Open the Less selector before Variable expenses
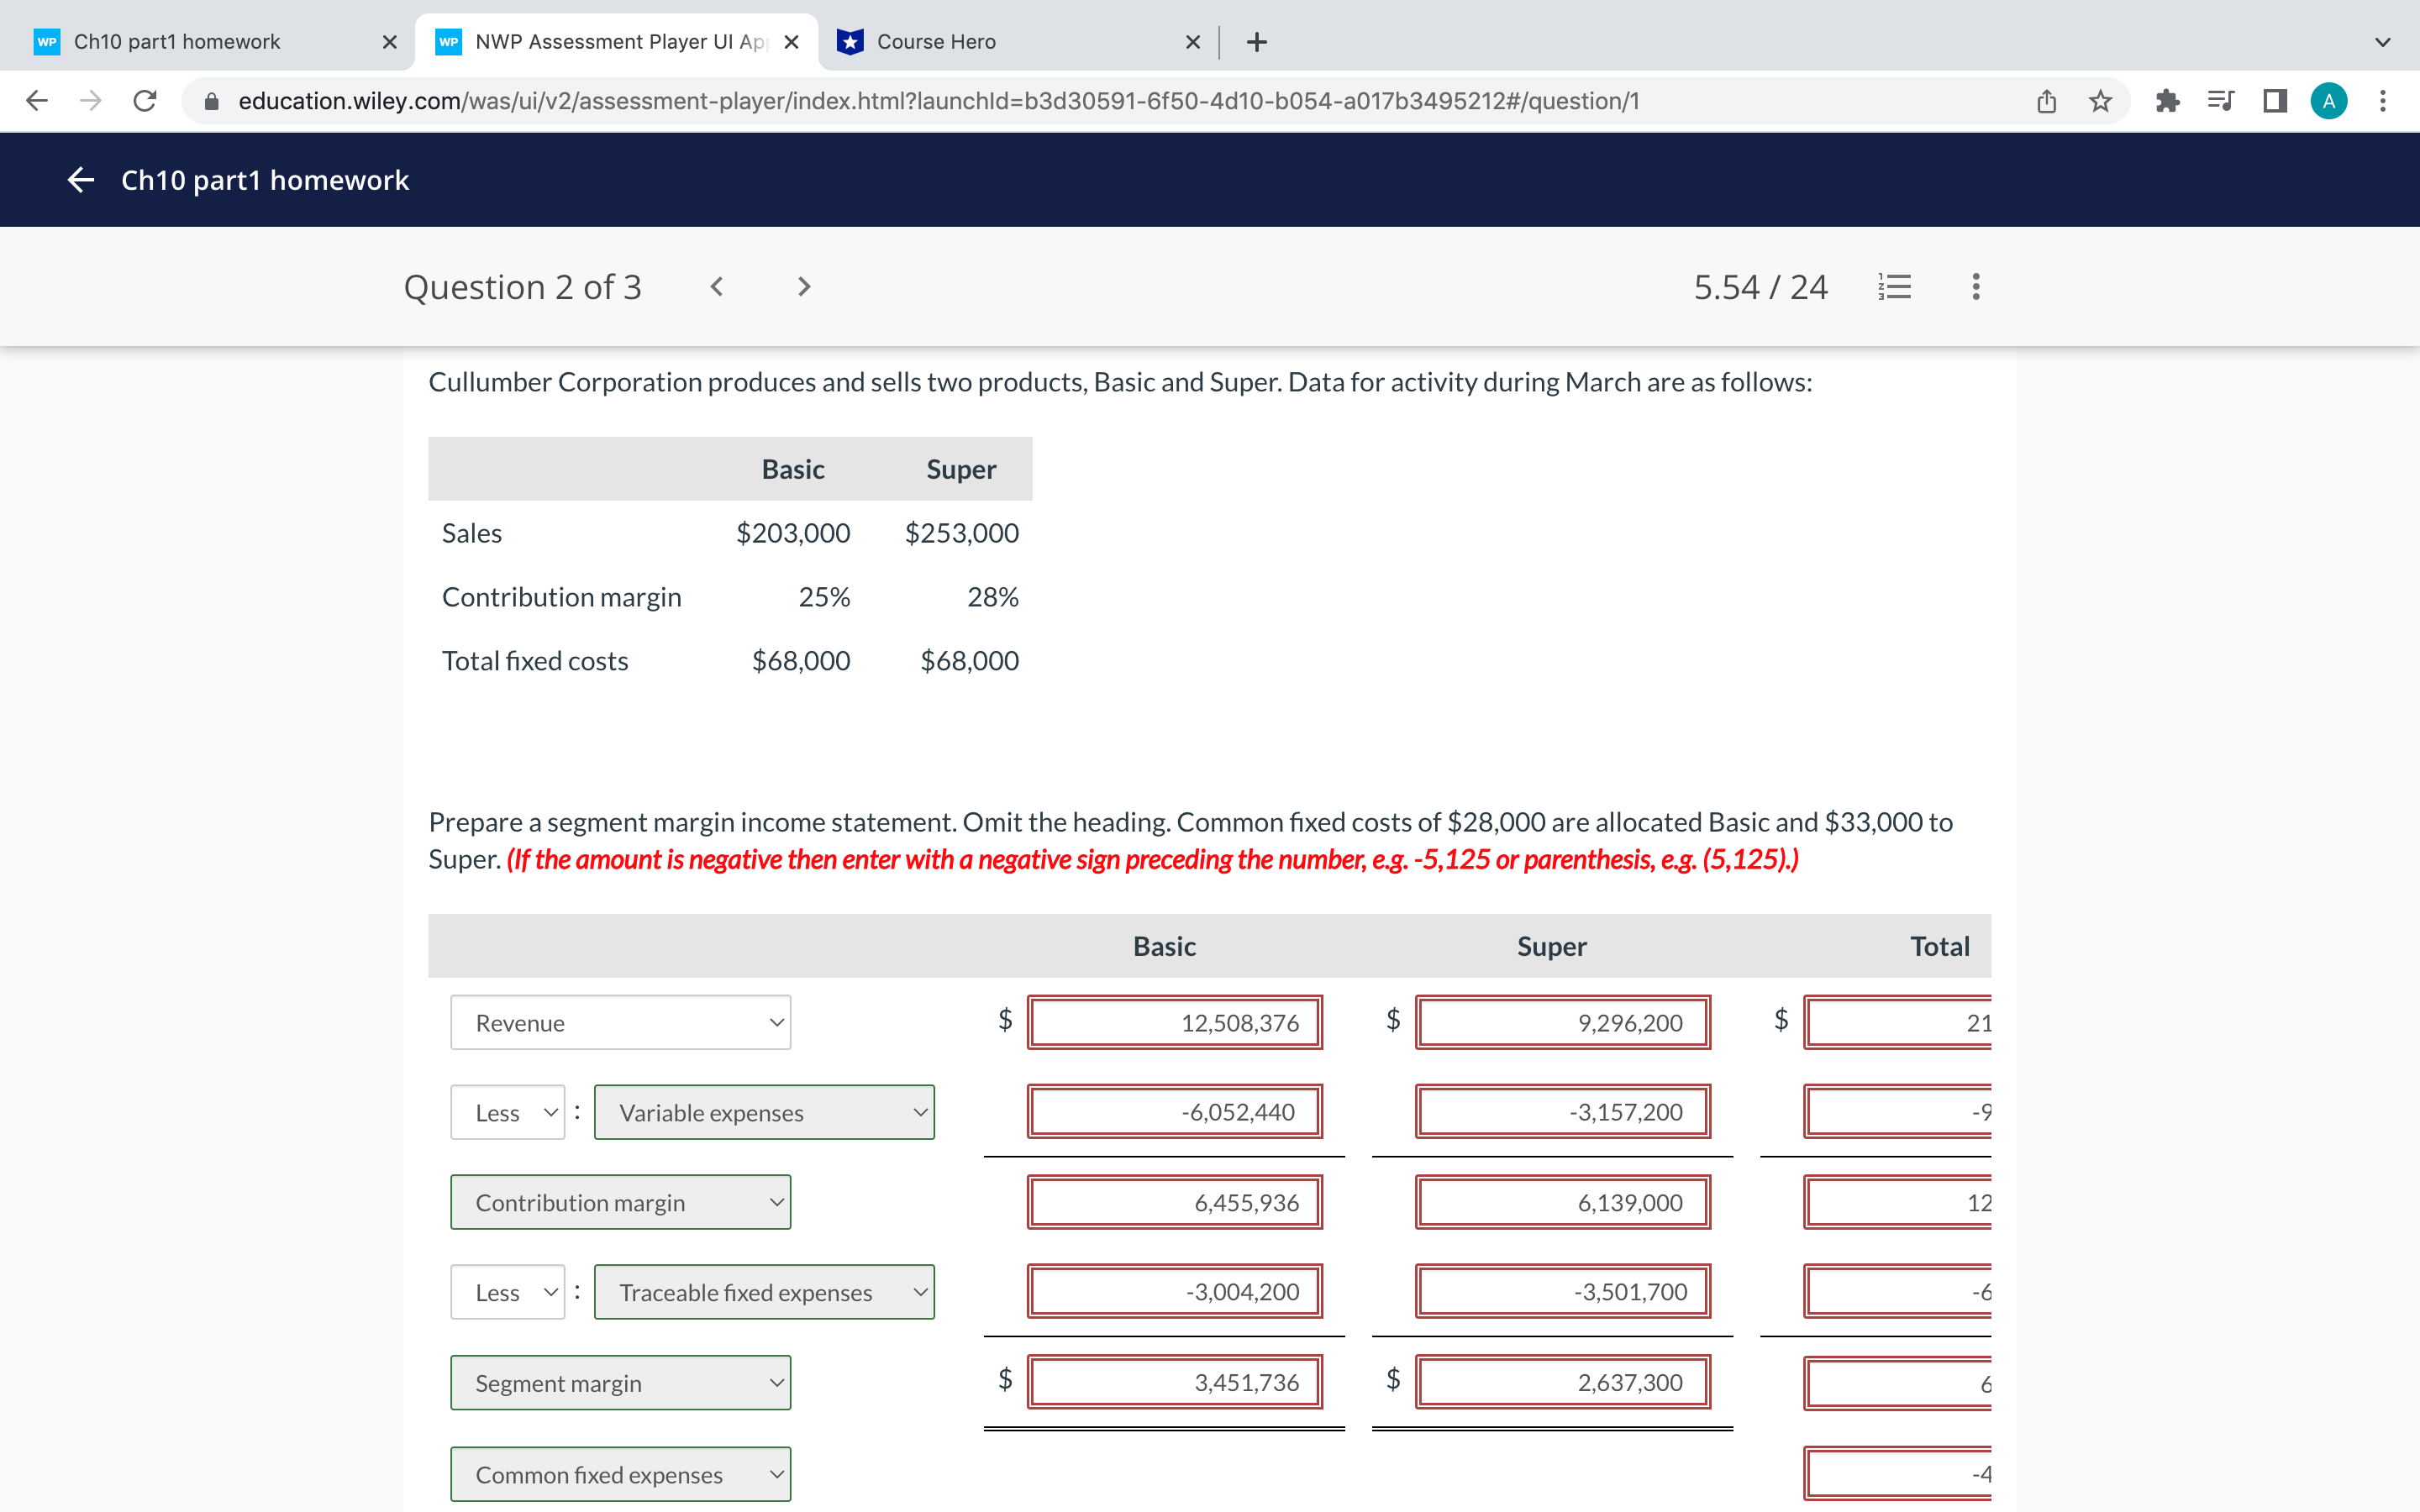This screenshot has height=1512, width=2420. click(x=508, y=1112)
